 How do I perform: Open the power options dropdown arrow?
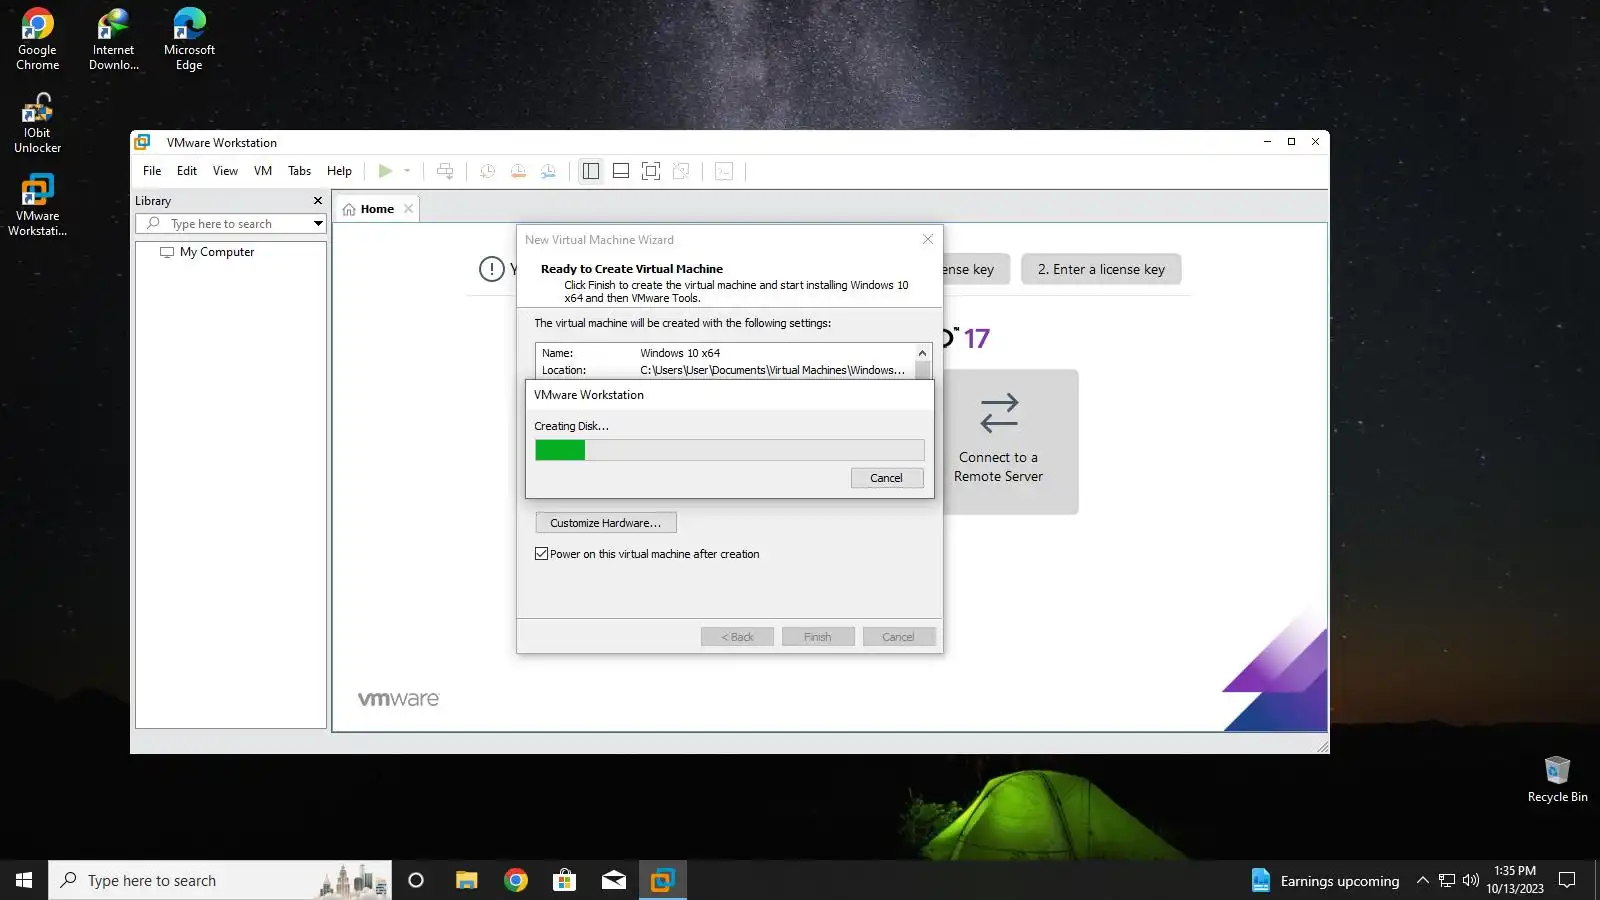pos(407,171)
